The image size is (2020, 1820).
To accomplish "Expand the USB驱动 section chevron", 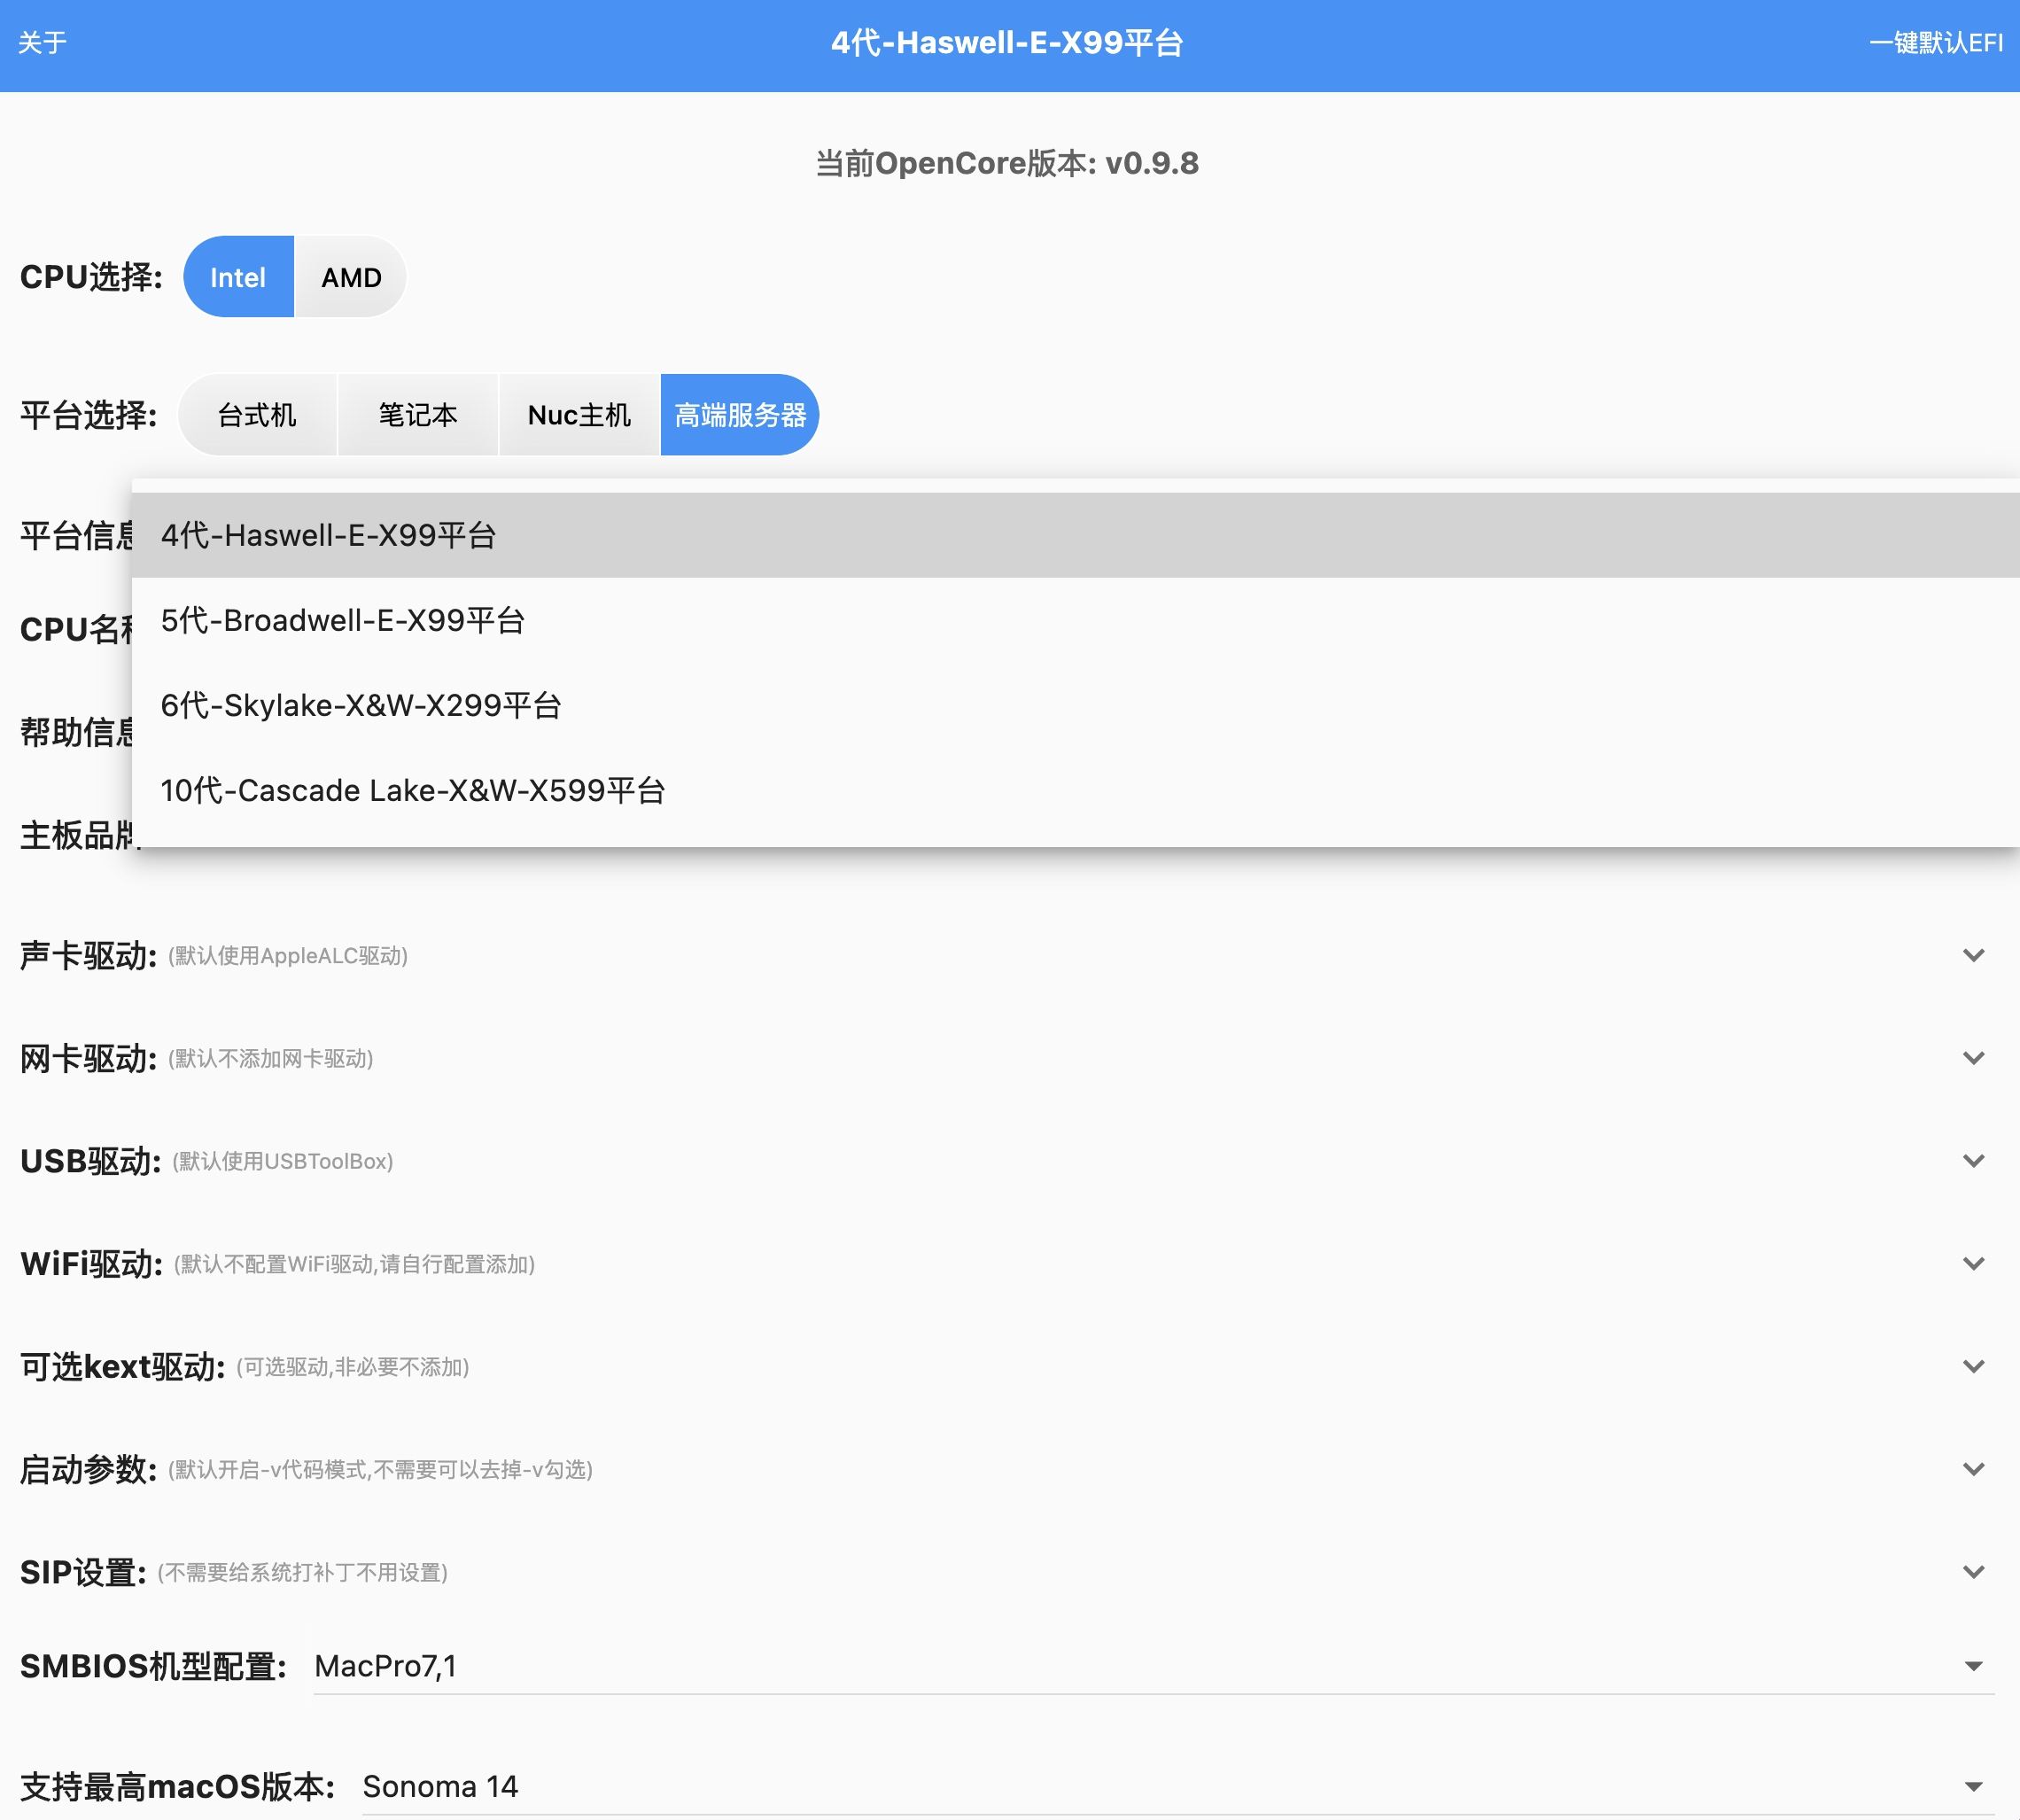I will [x=1973, y=1161].
